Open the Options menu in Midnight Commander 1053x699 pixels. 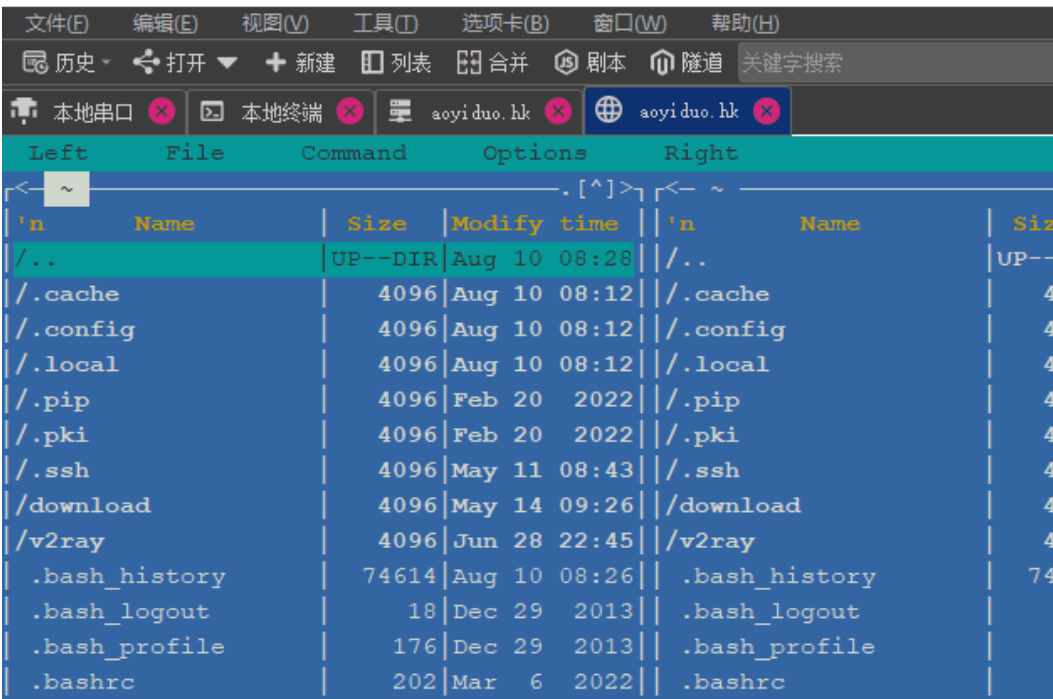(535, 153)
